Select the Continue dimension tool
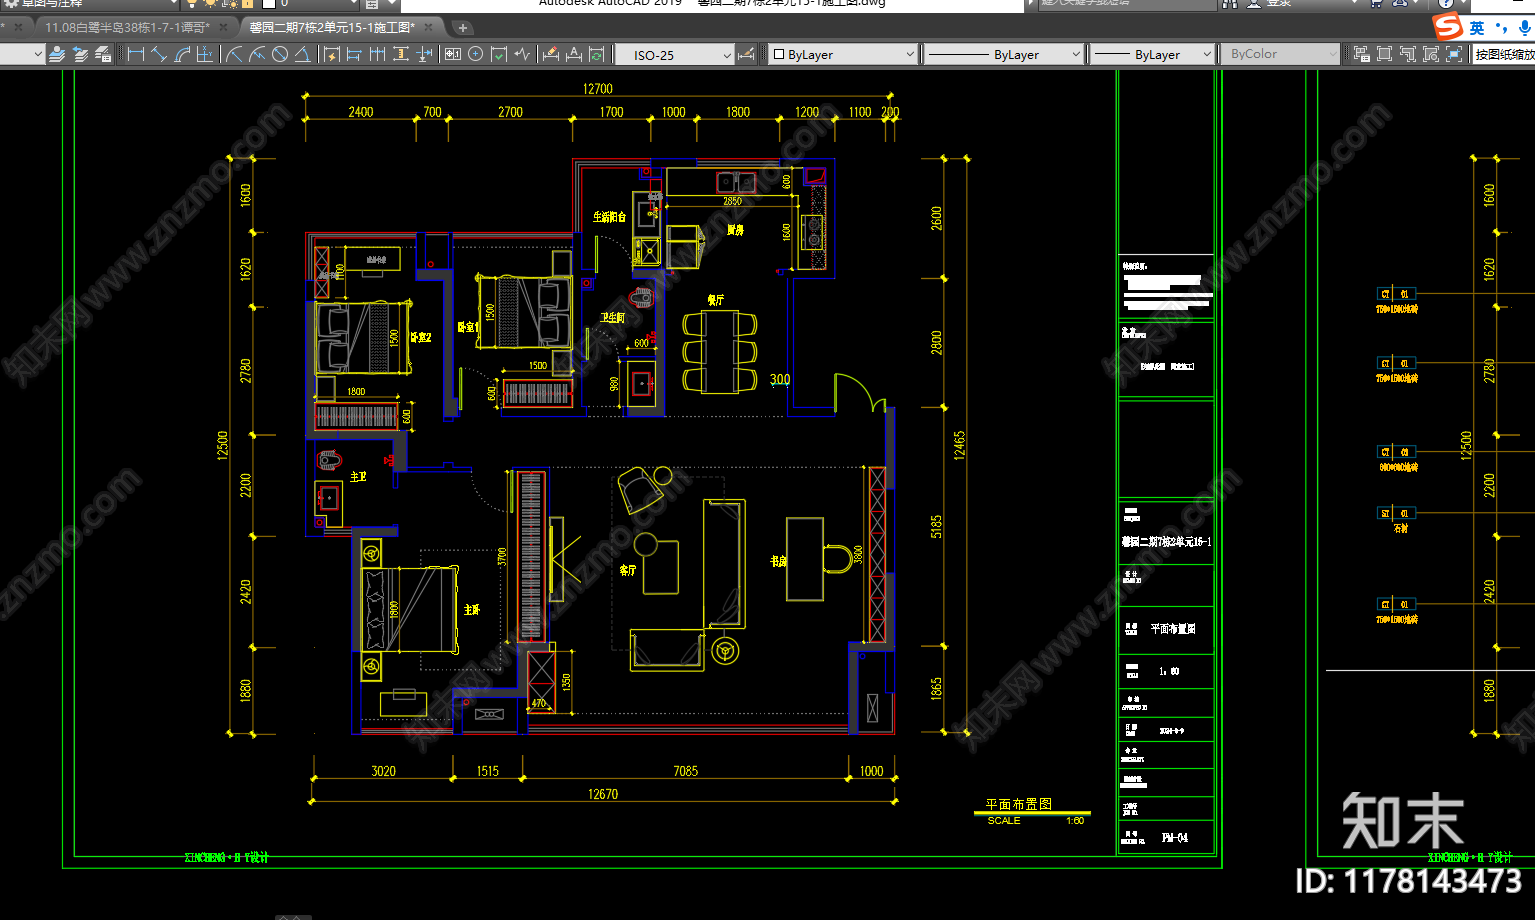 [x=377, y=54]
